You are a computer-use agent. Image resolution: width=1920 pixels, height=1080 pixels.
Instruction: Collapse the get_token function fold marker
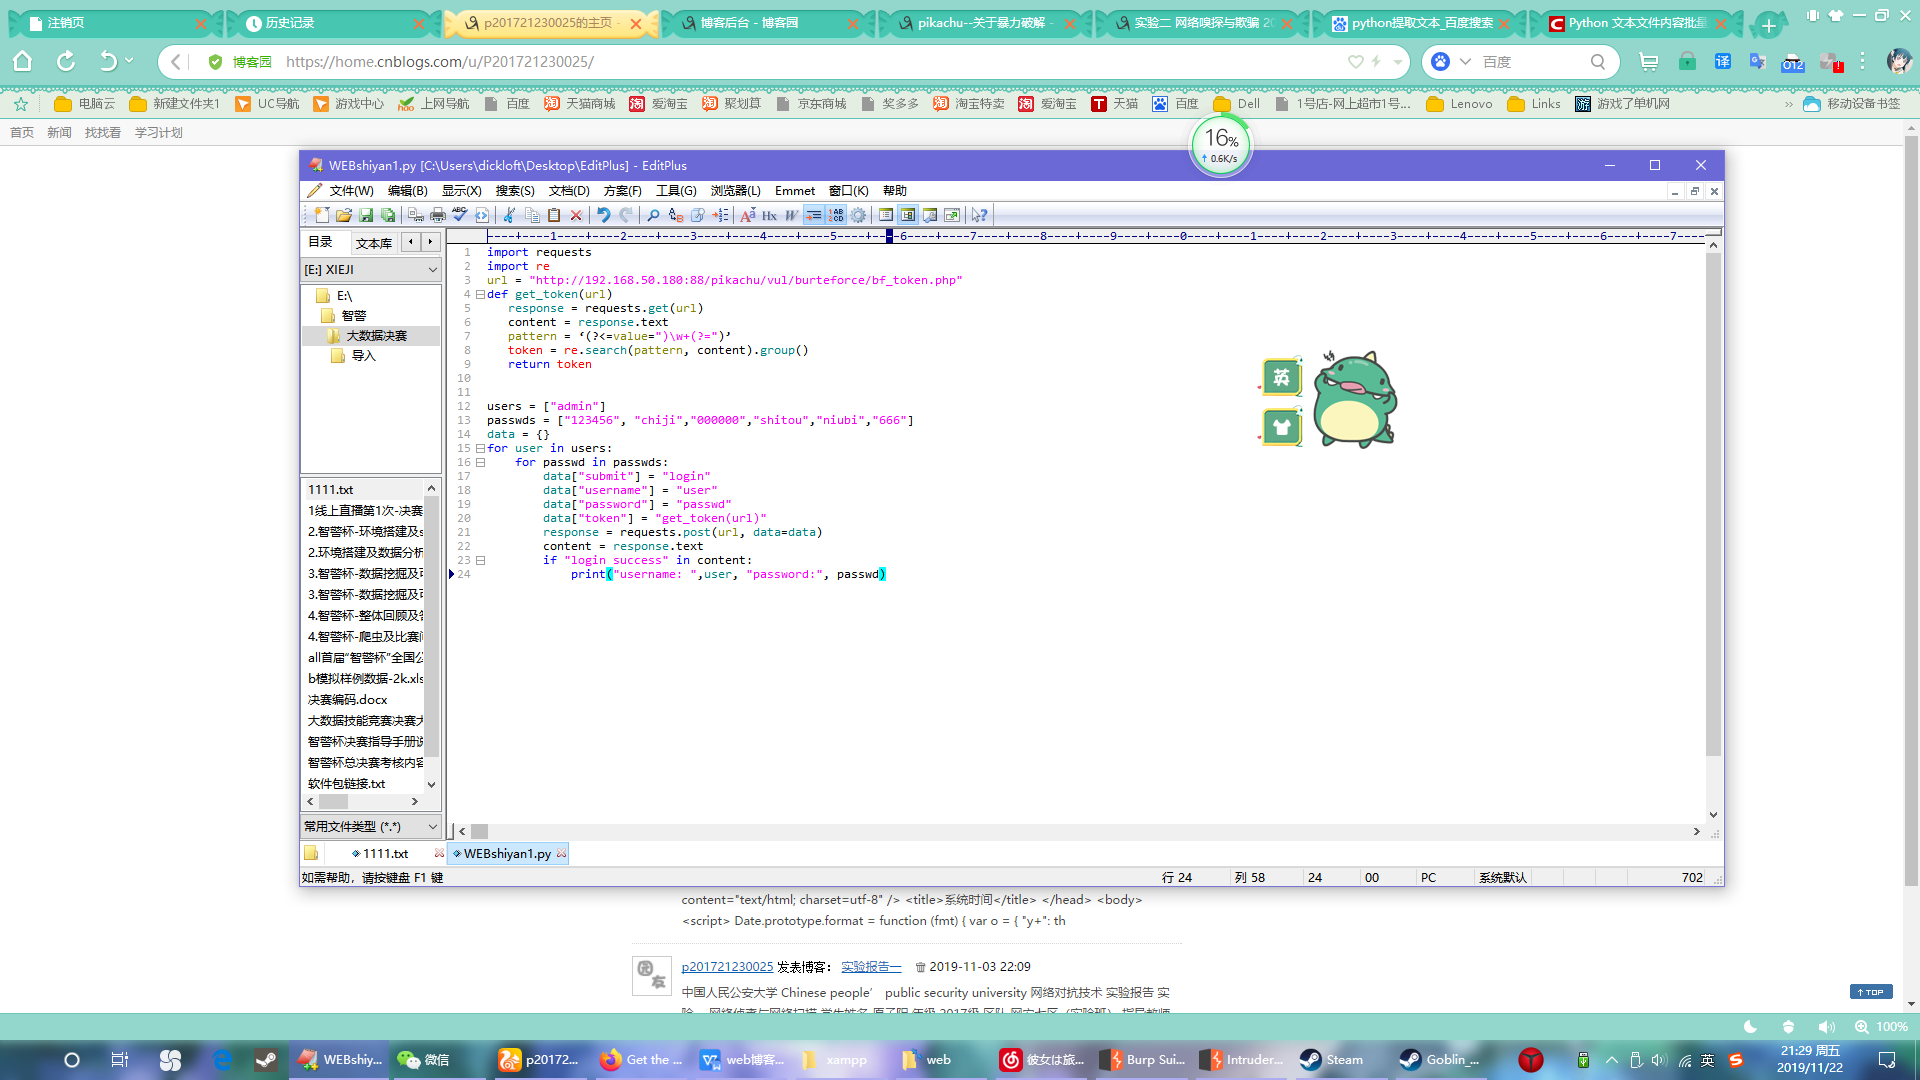(480, 295)
